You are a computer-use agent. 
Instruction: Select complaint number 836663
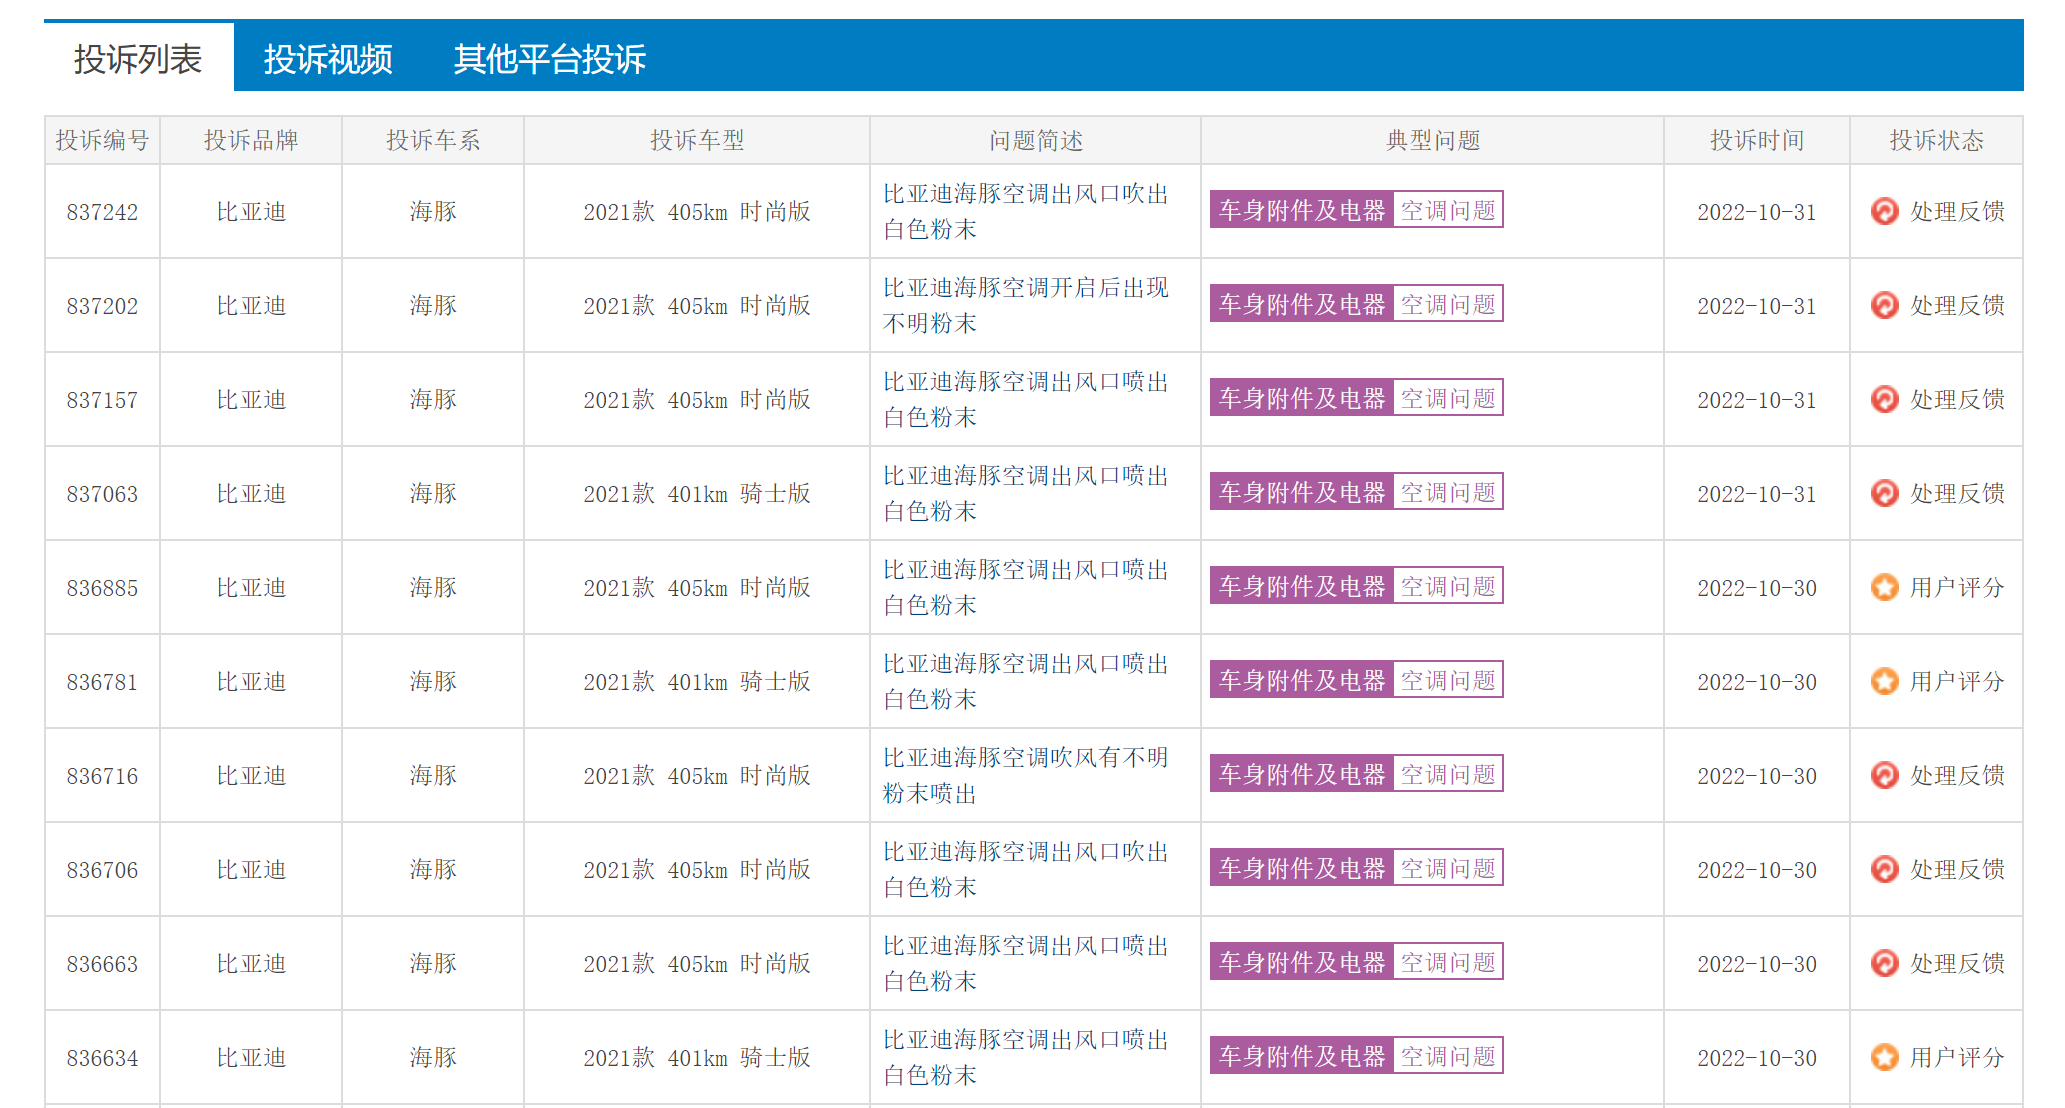click(x=102, y=964)
